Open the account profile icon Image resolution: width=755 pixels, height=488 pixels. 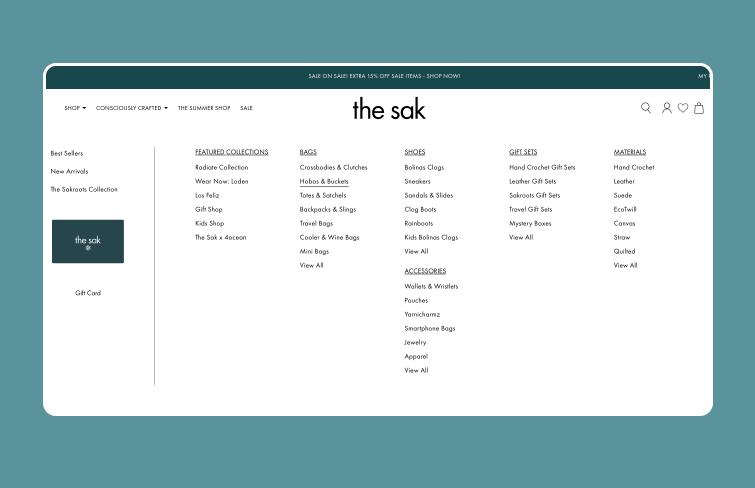coord(666,108)
